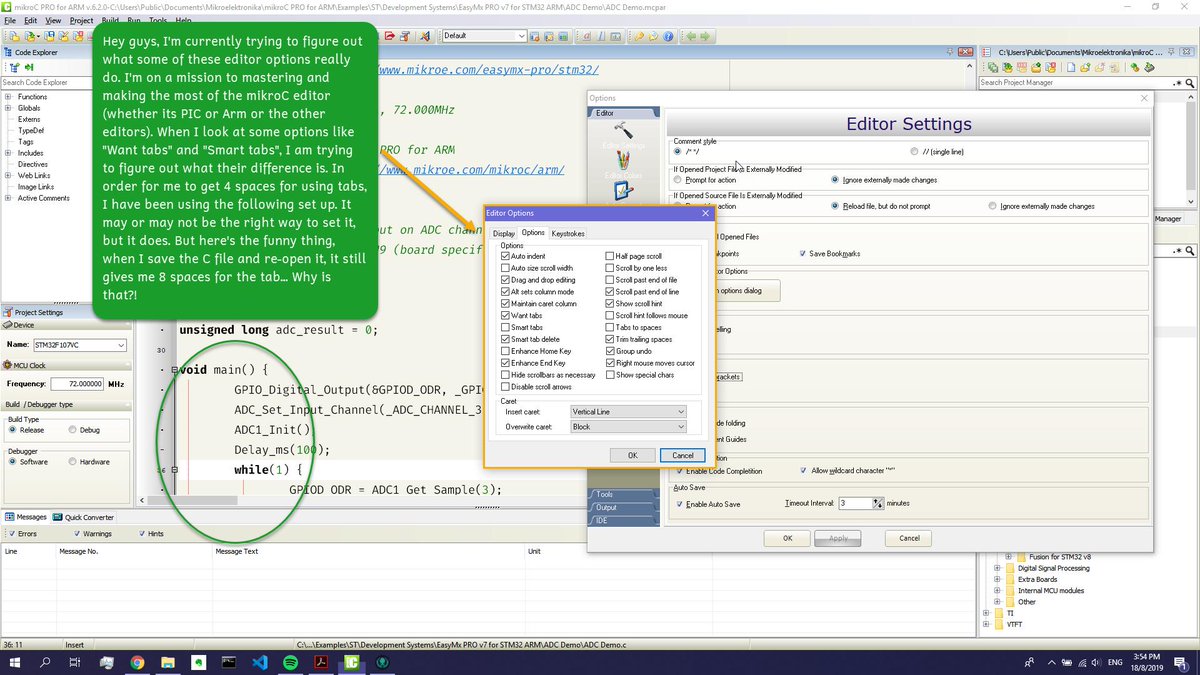
Task: Close the Options window with X
Action: 1145,98
